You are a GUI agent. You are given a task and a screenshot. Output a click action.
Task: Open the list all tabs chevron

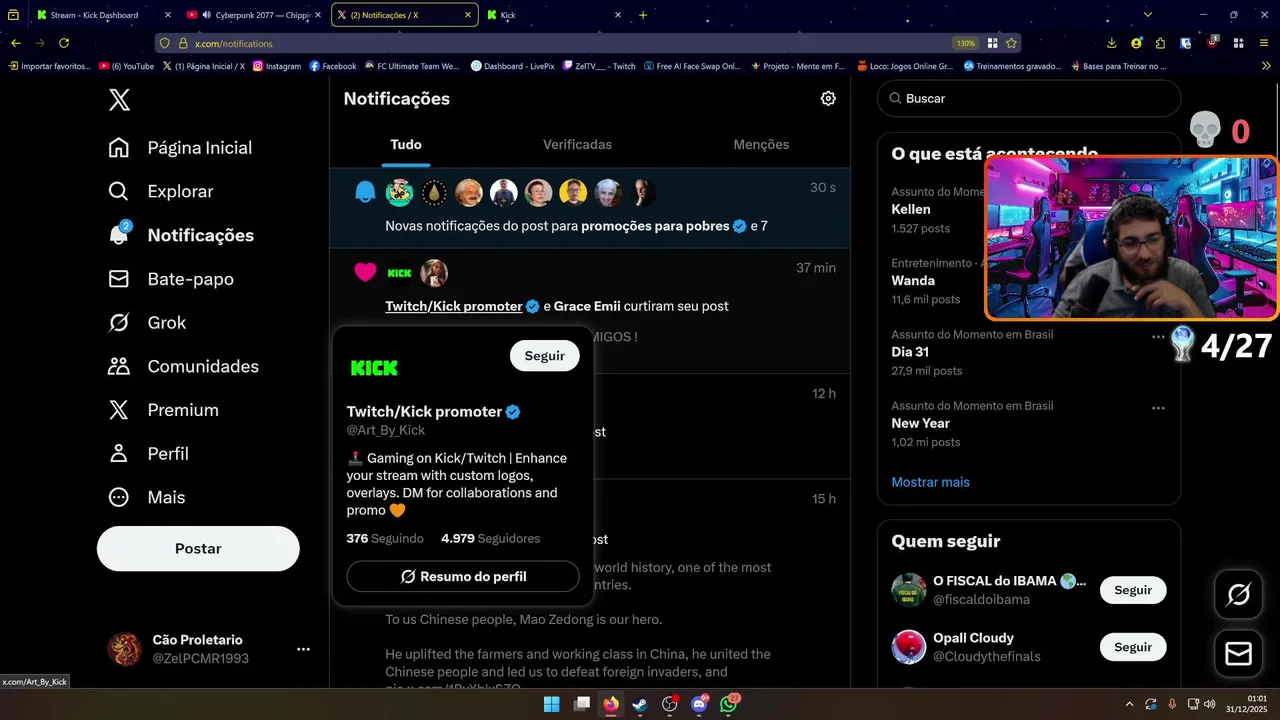tap(1148, 15)
